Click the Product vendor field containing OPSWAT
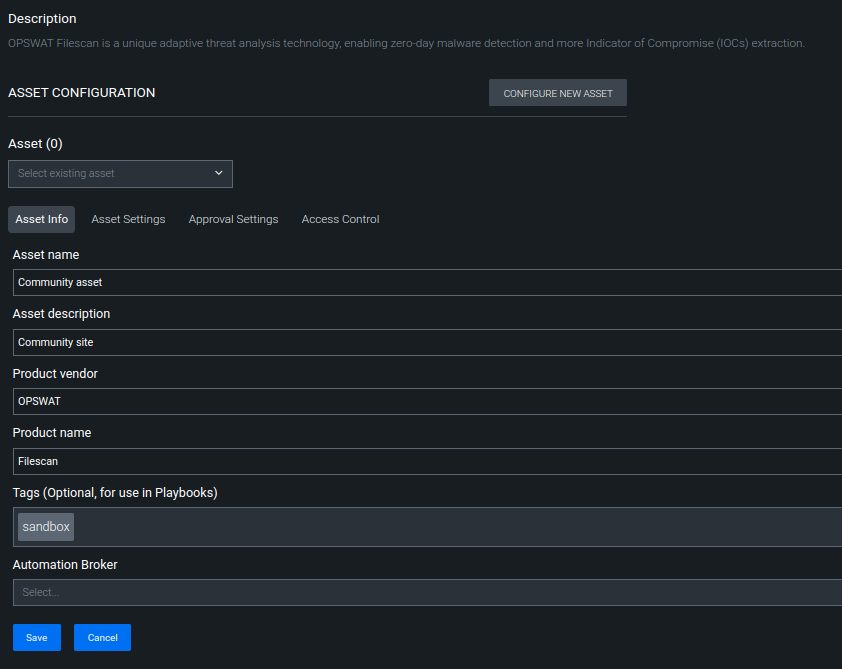The height and width of the screenshot is (669, 842). (427, 401)
